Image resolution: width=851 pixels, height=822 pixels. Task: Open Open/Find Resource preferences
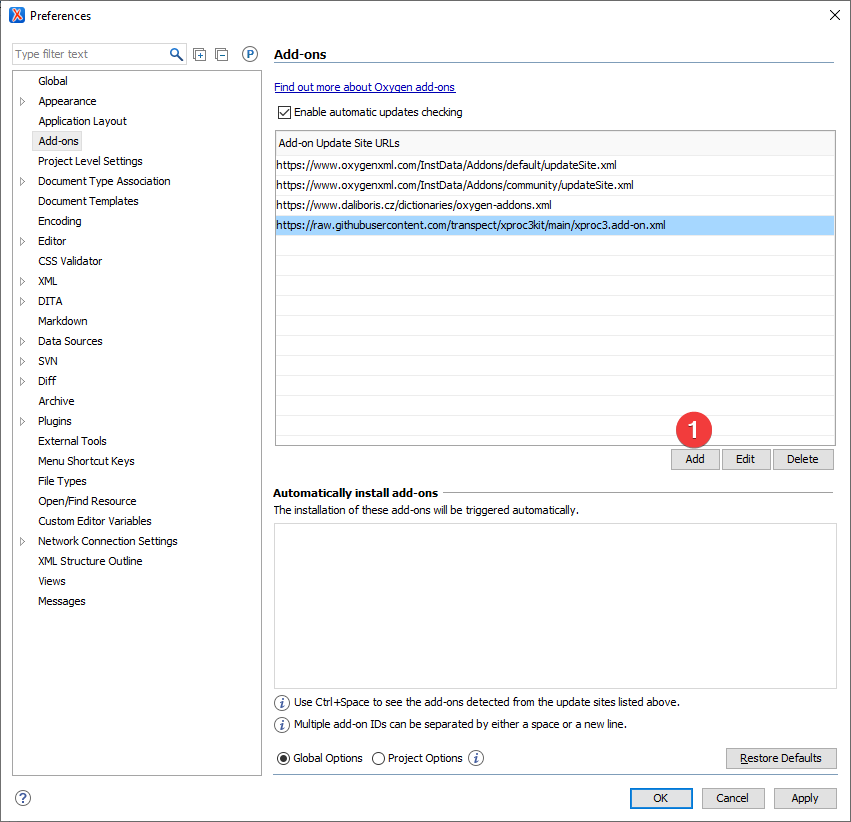coord(87,501)
